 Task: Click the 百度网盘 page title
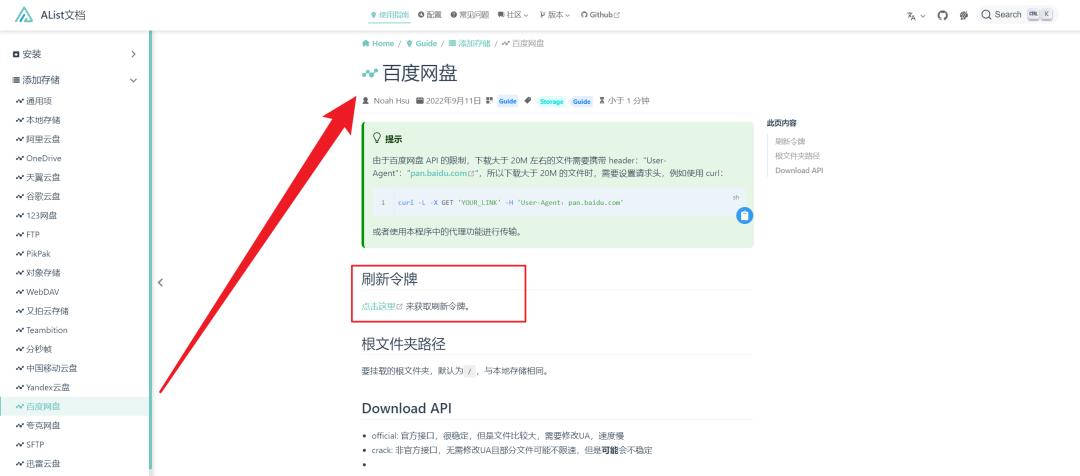pos(419,74)
